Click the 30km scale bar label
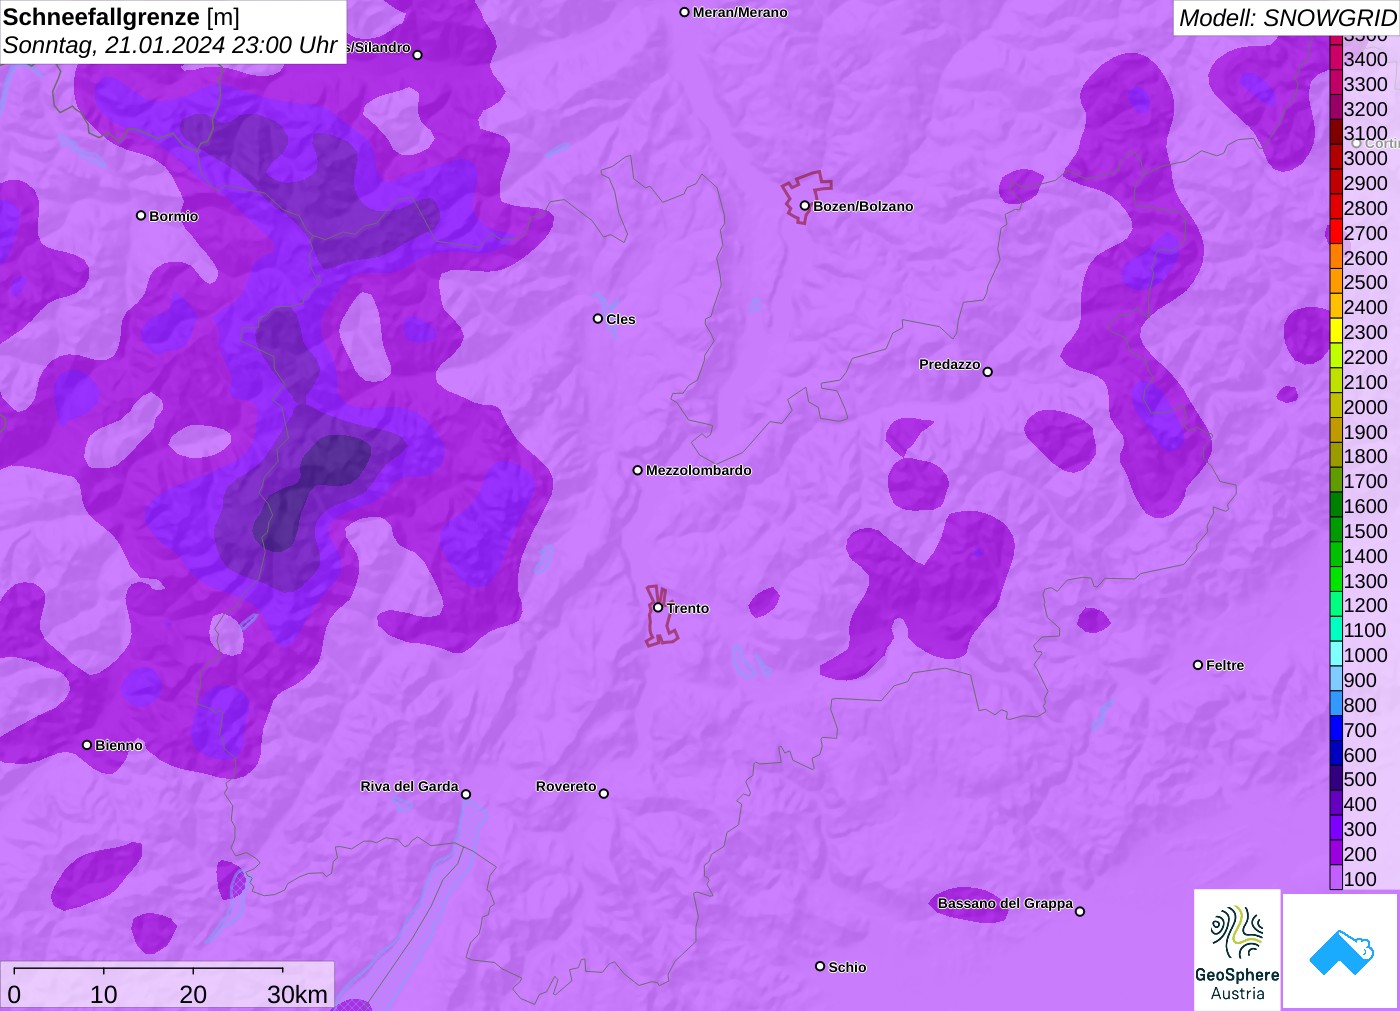The width and height of the screenshot is (1400, 1011). [x=297, y=994]
